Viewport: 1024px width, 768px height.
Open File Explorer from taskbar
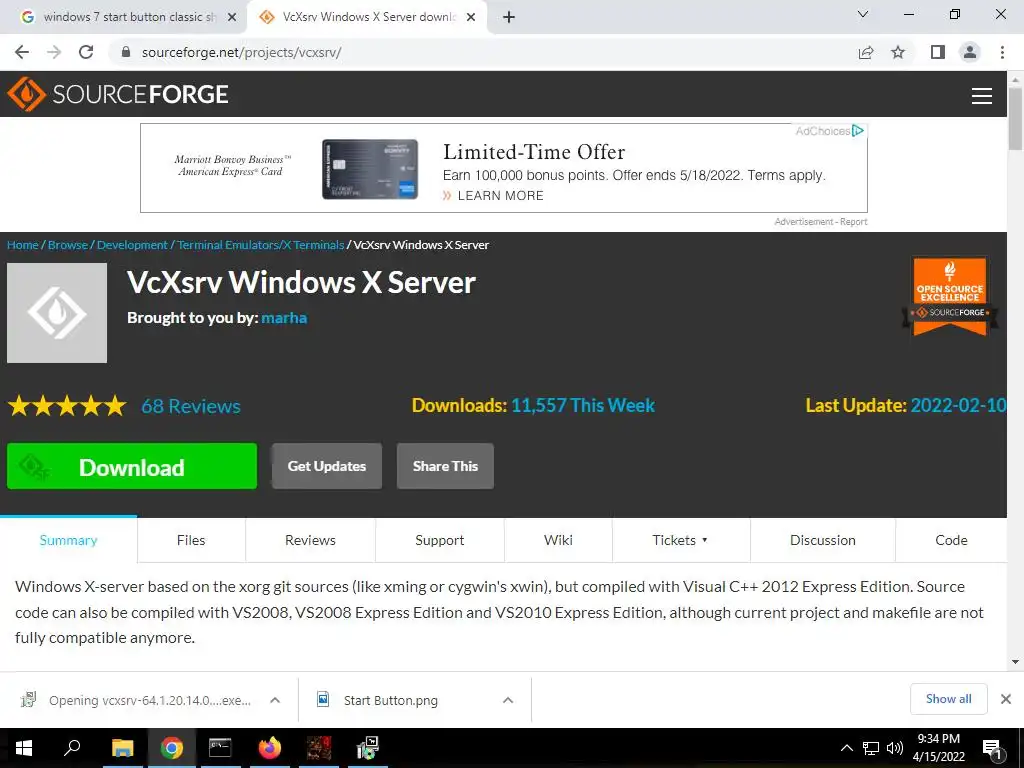click(122, 748)
